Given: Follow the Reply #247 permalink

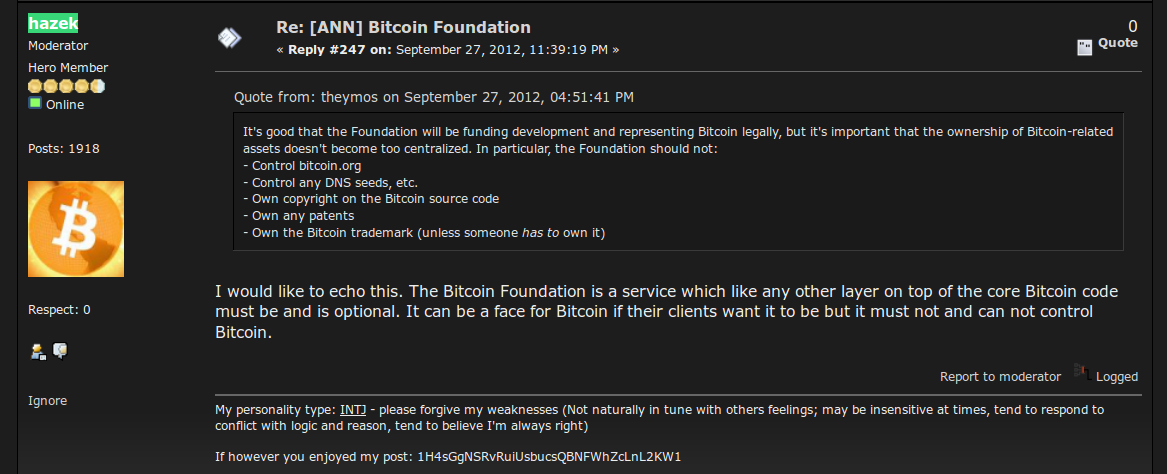Looking at the screenshot, I should pos(338,50).
